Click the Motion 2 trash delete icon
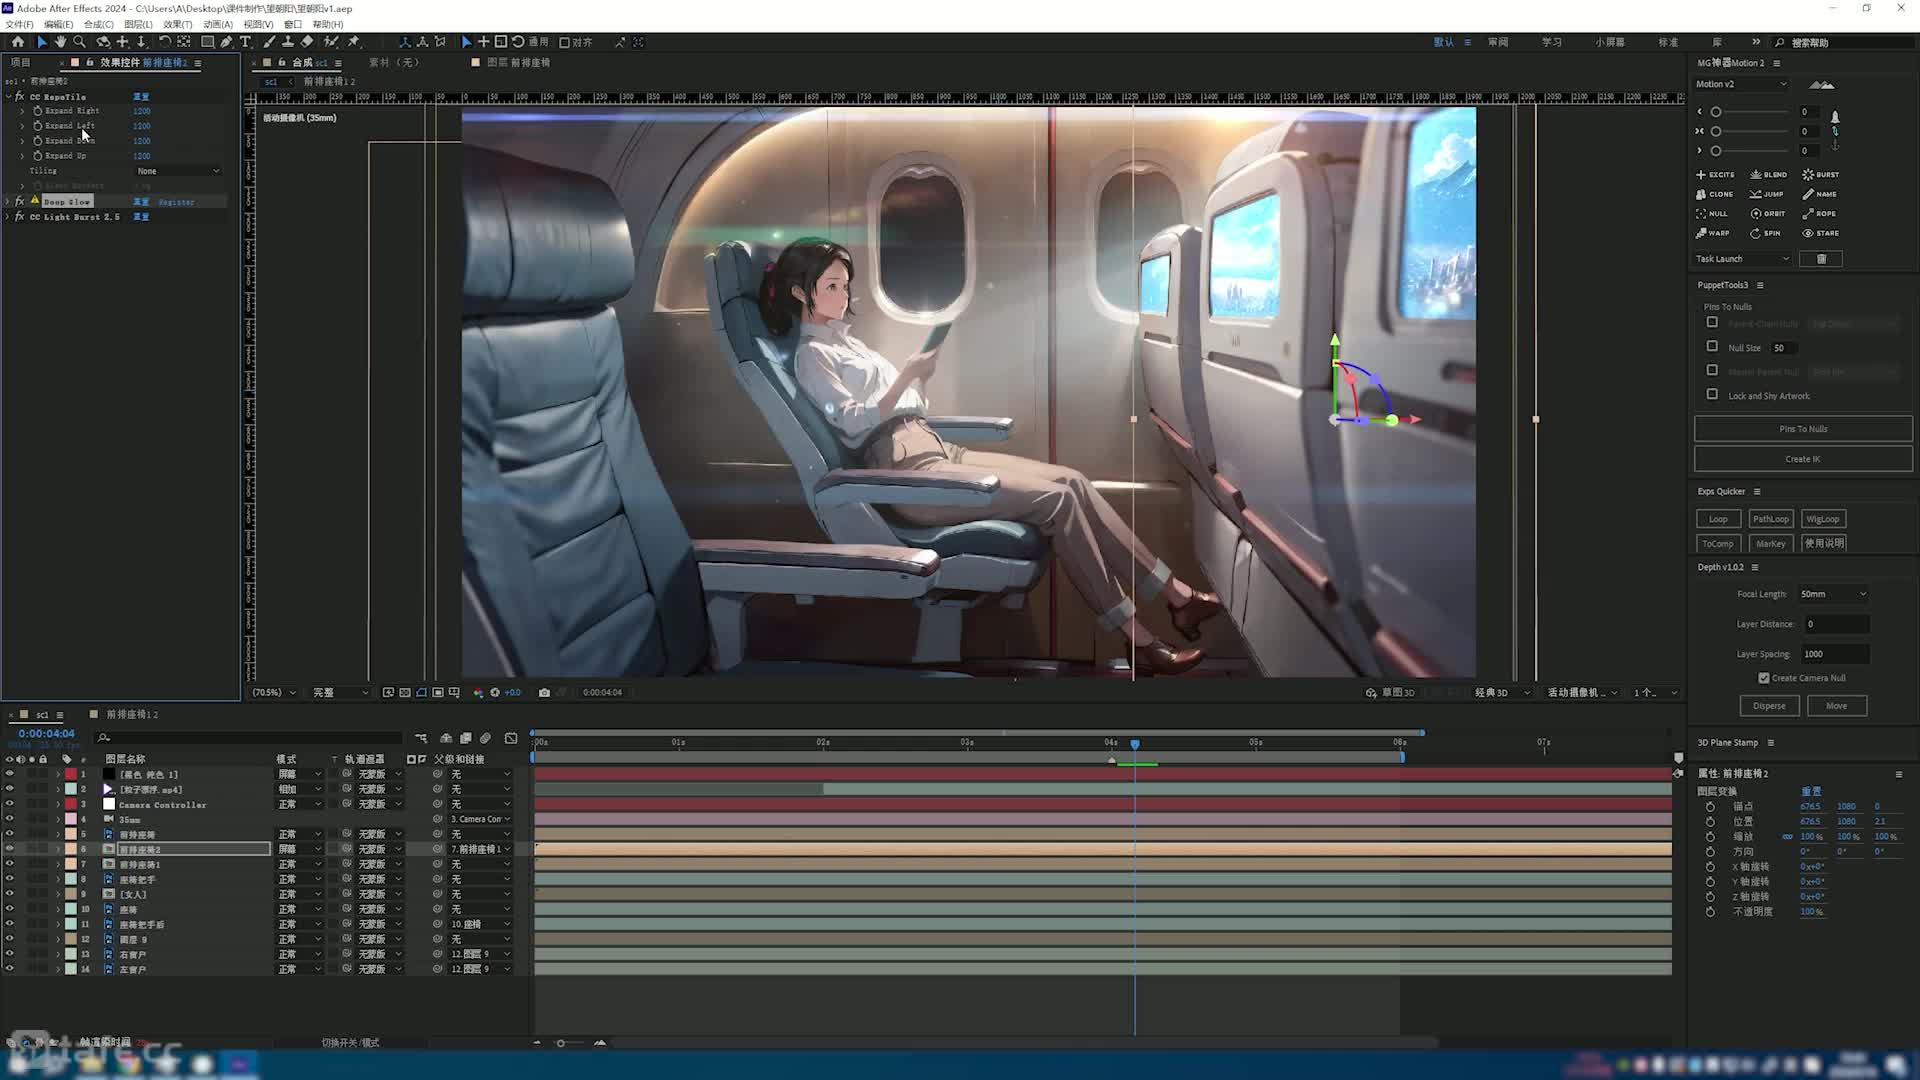The height and width of the screenshot is (1080, 1920). (x=1821, y=259)
